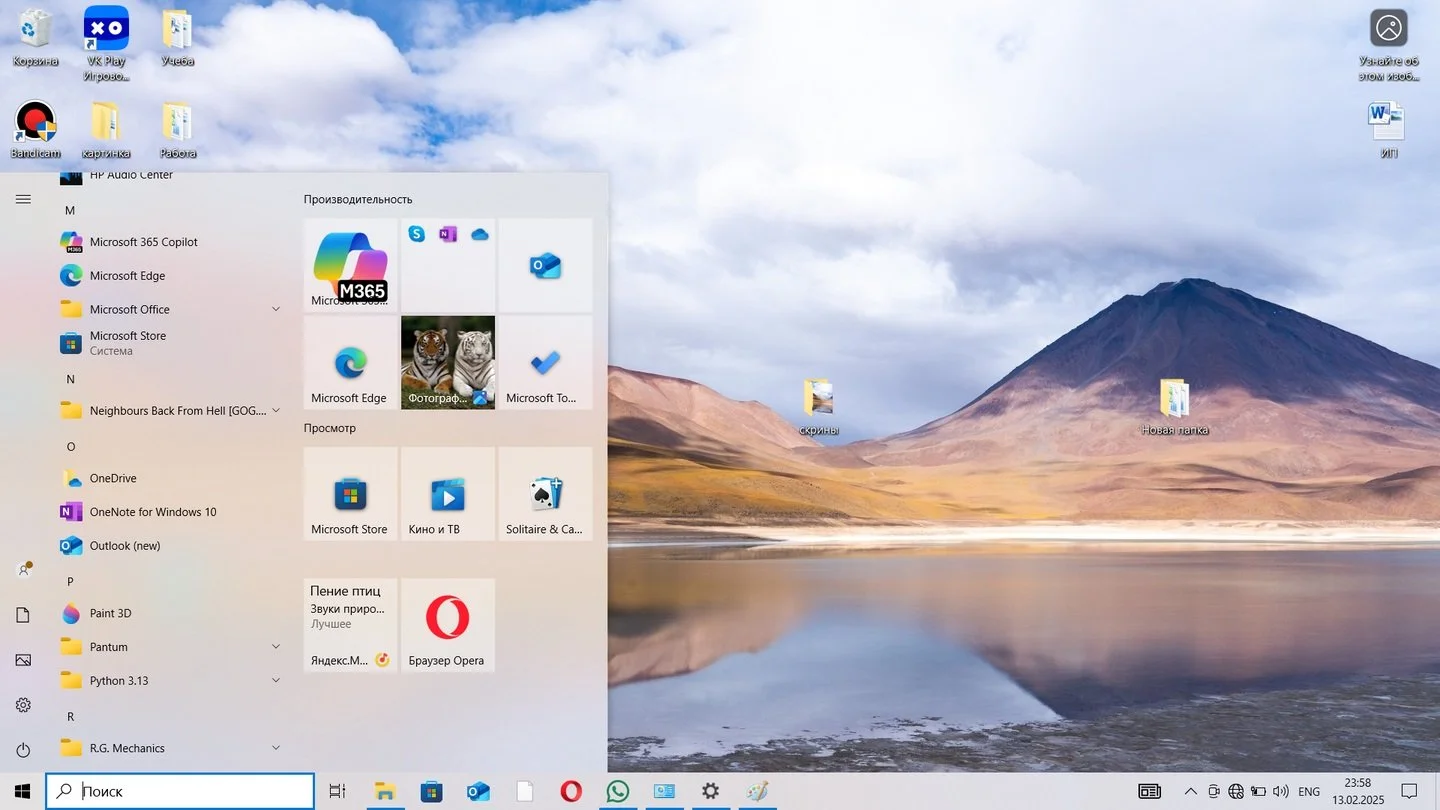
Task: Launch the Opera browser tile
Action: 447,625
